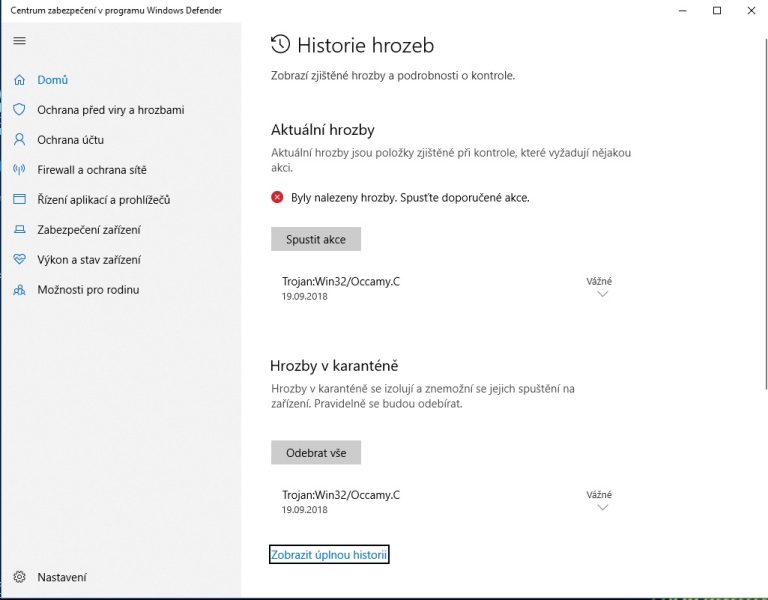Click the Aktuální hrozby heading
The image size is (768, 600).
tap(323, 129)
